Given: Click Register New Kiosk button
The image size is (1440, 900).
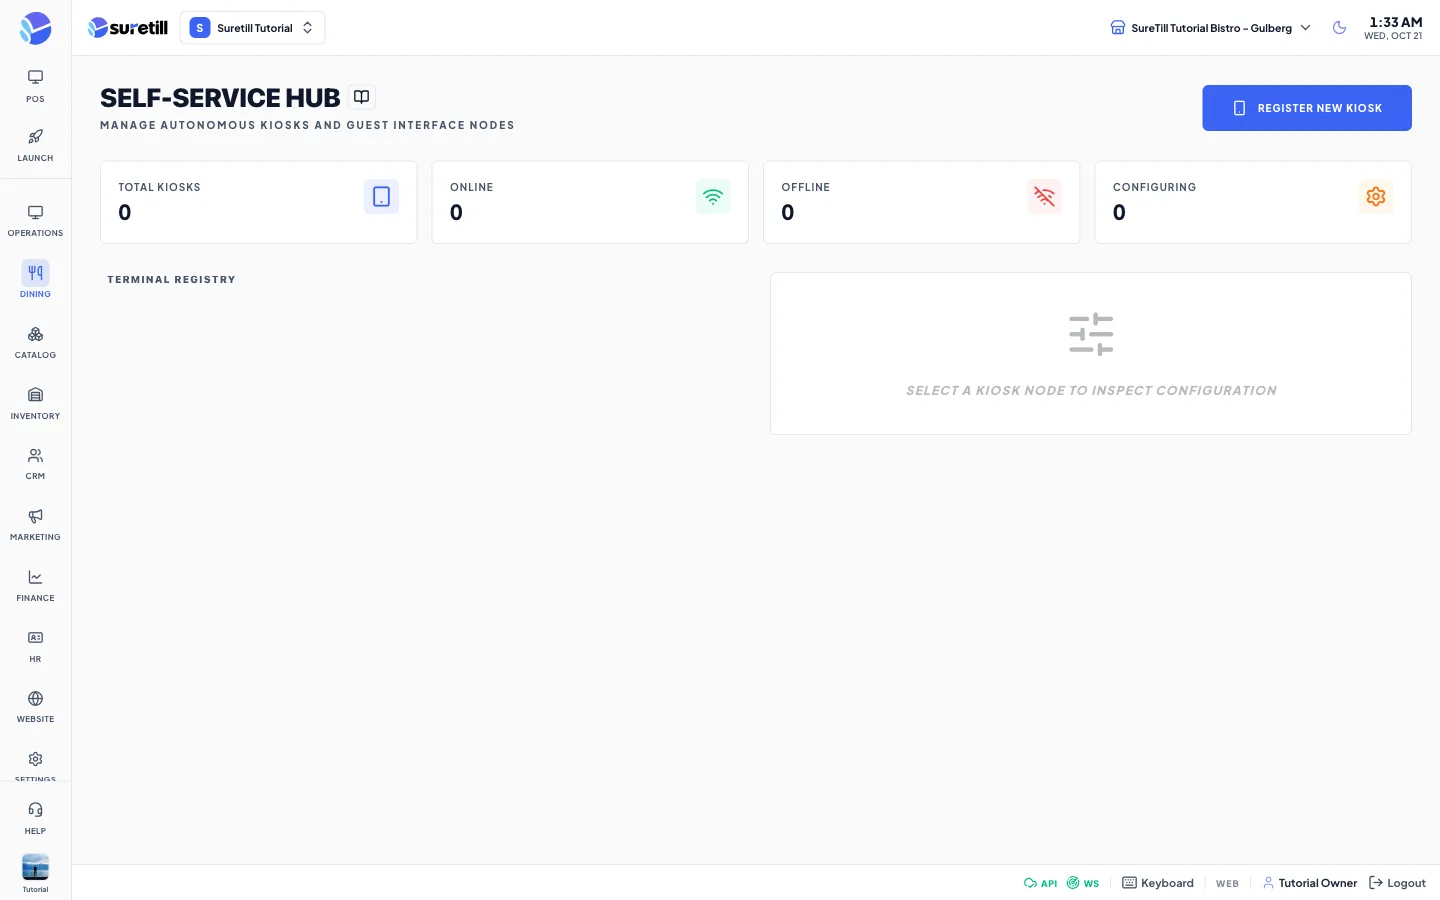Looking at the screenshot, I should click(x=1306, y=108).
